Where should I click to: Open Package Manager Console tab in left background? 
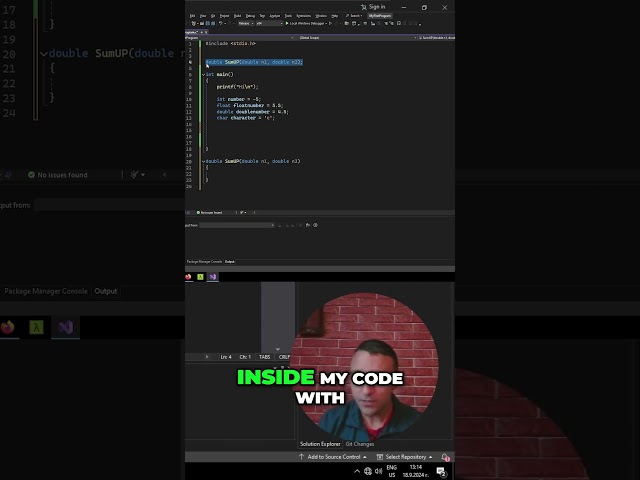46,291
